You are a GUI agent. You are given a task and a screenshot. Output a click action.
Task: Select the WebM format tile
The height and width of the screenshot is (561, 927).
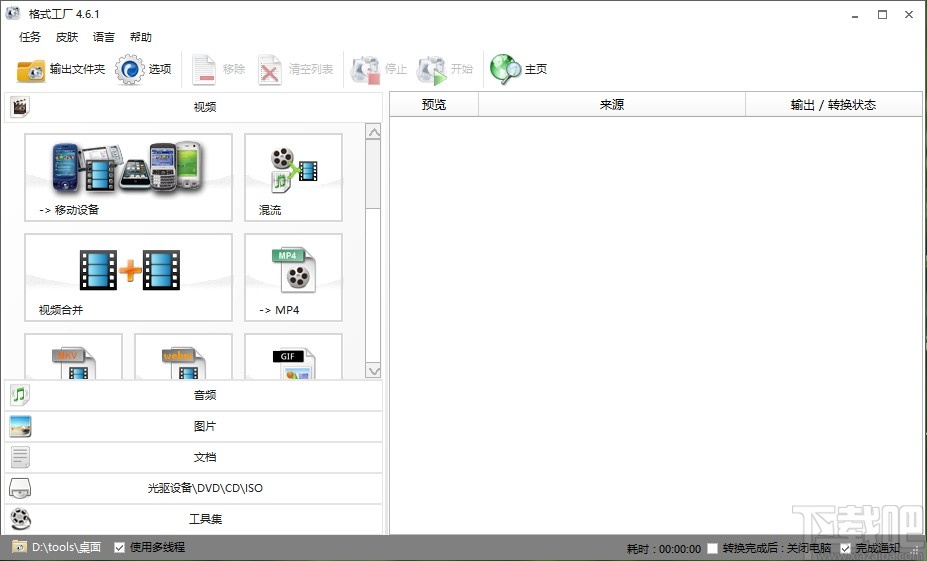183,356
